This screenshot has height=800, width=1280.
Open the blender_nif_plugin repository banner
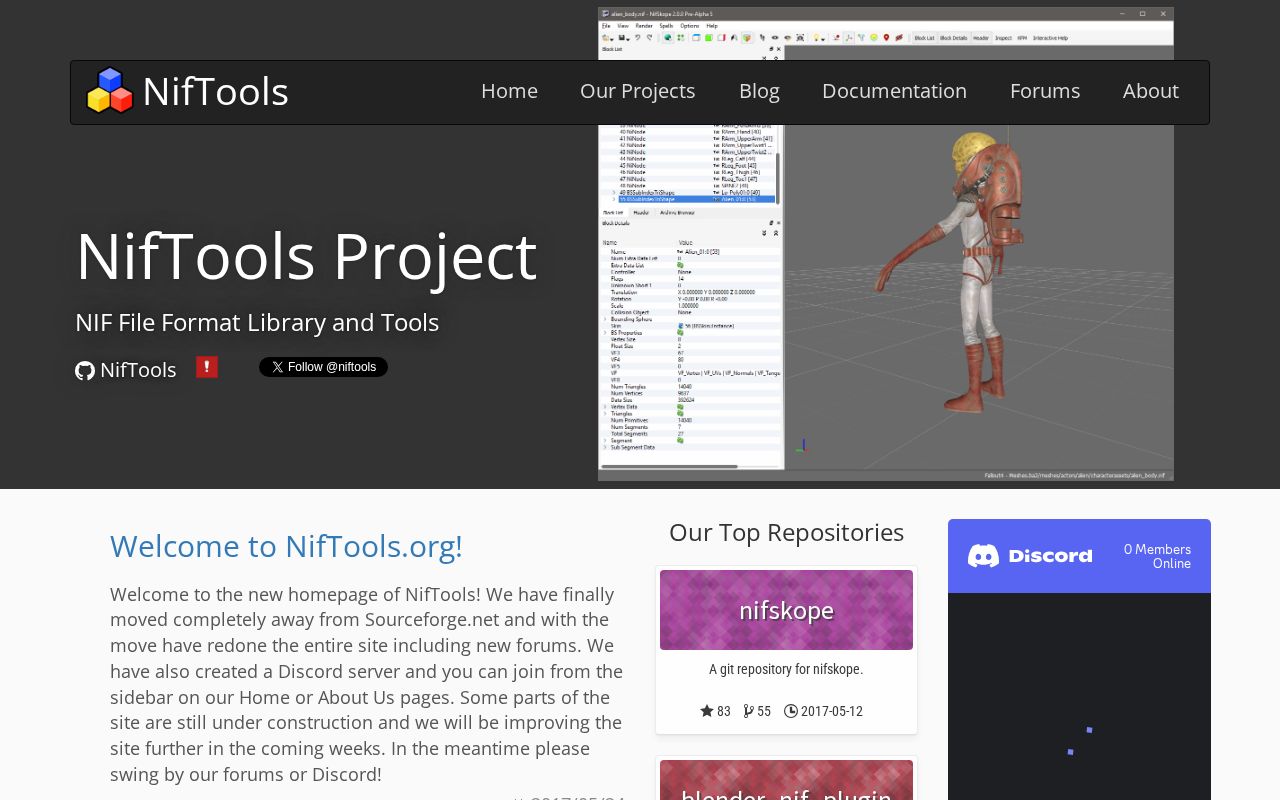pyautogui.click(x=786, y=781)
